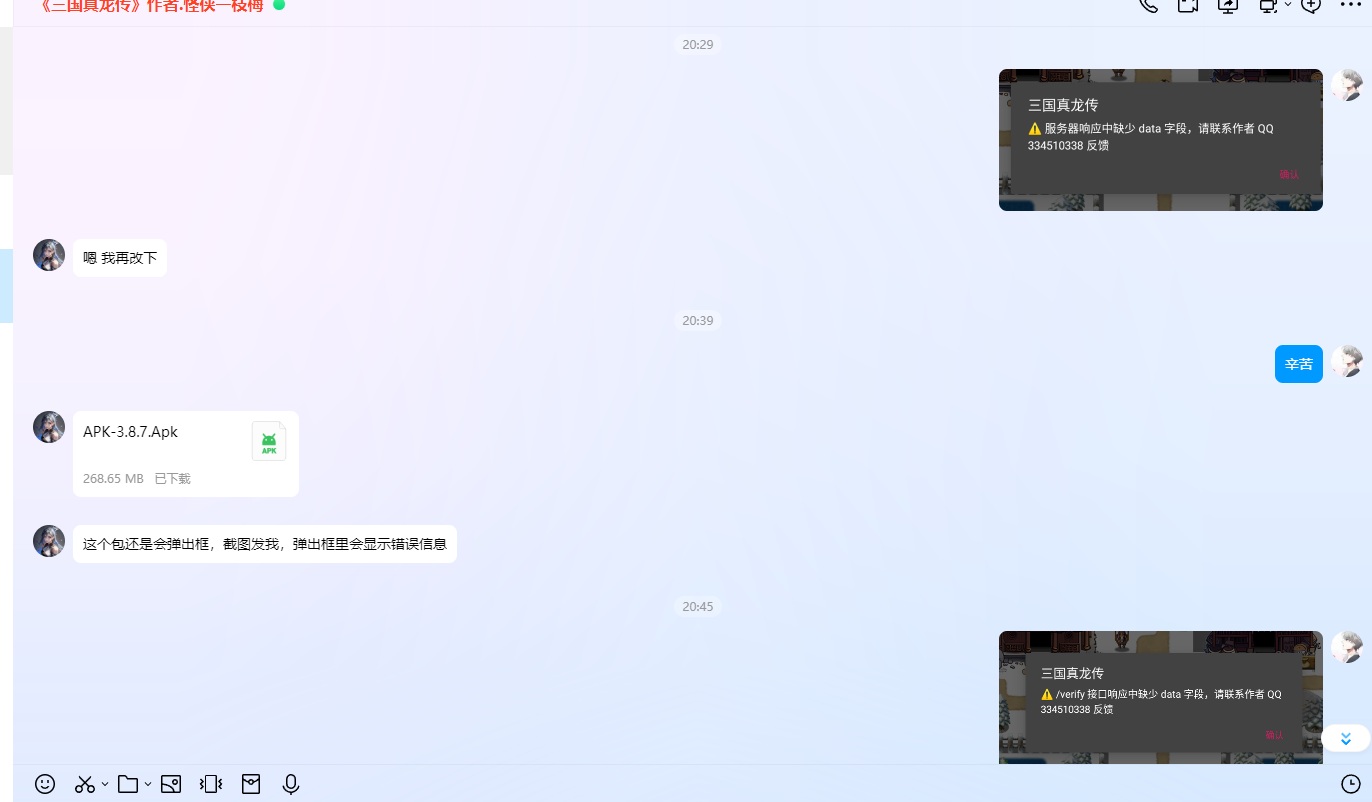Click the '辛苦' blue message bubble
This screenshot has height=802, width=1372.
(x=1299, y=364)
